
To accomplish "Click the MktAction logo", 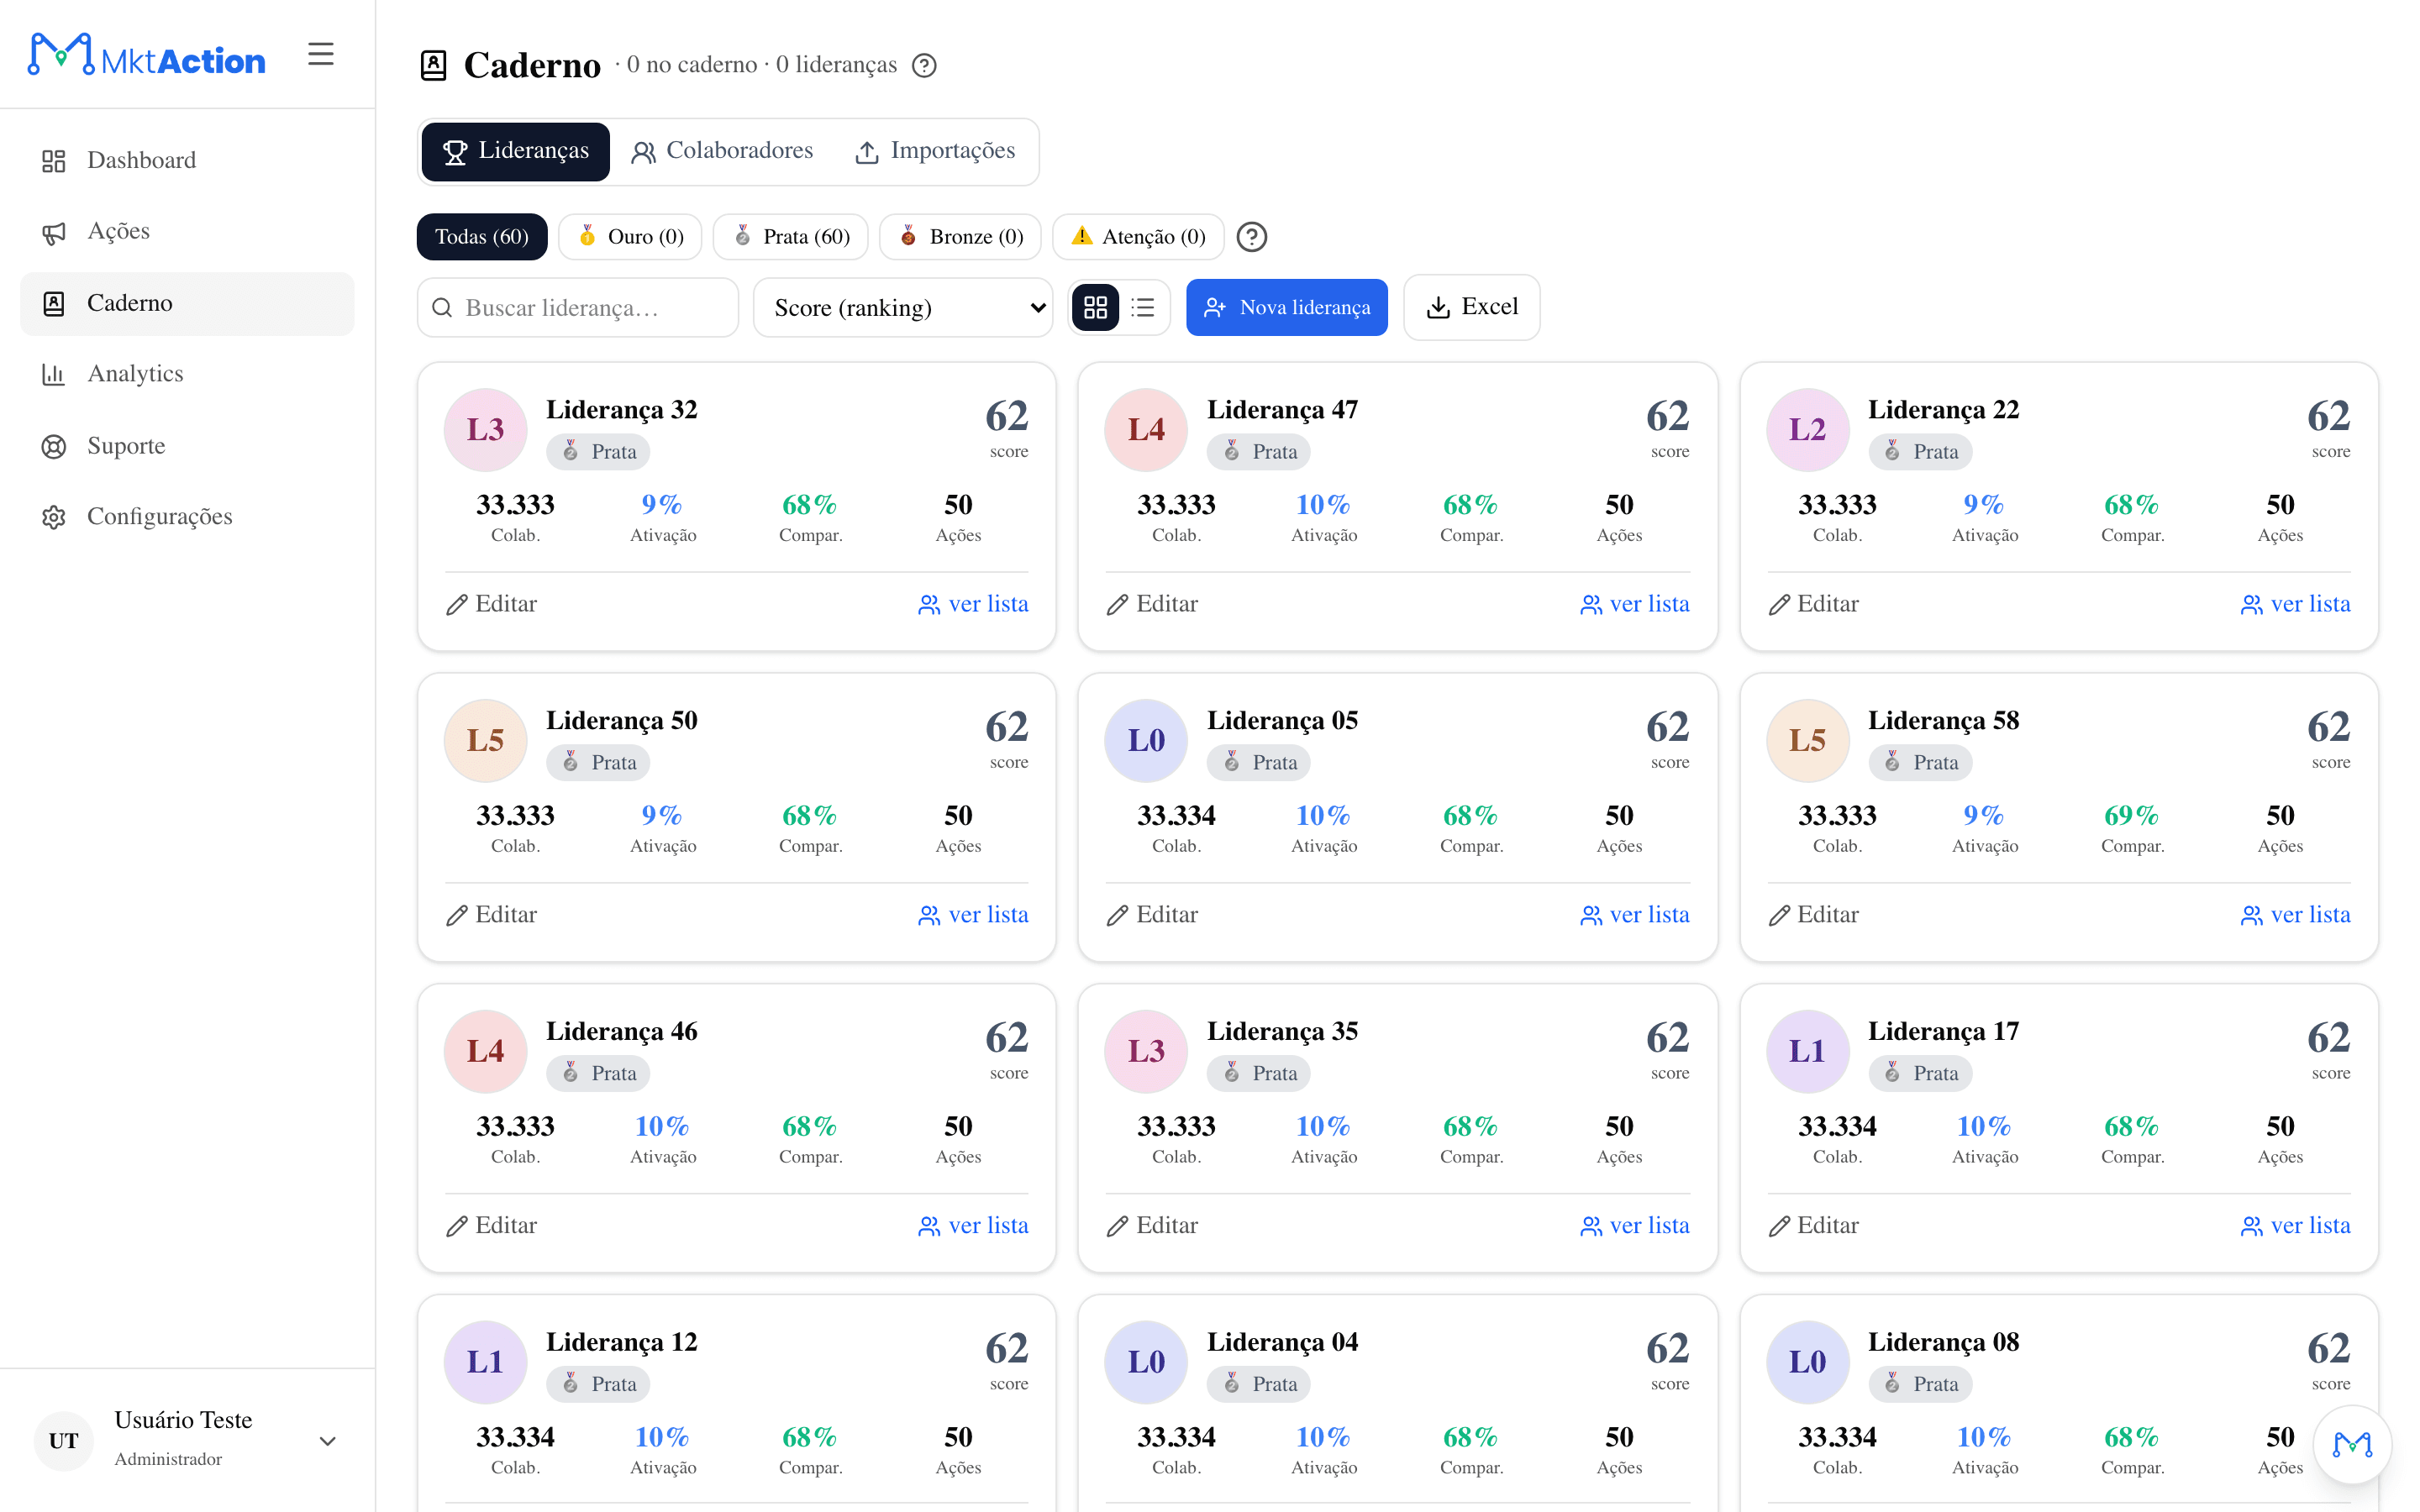I will 146,55.
